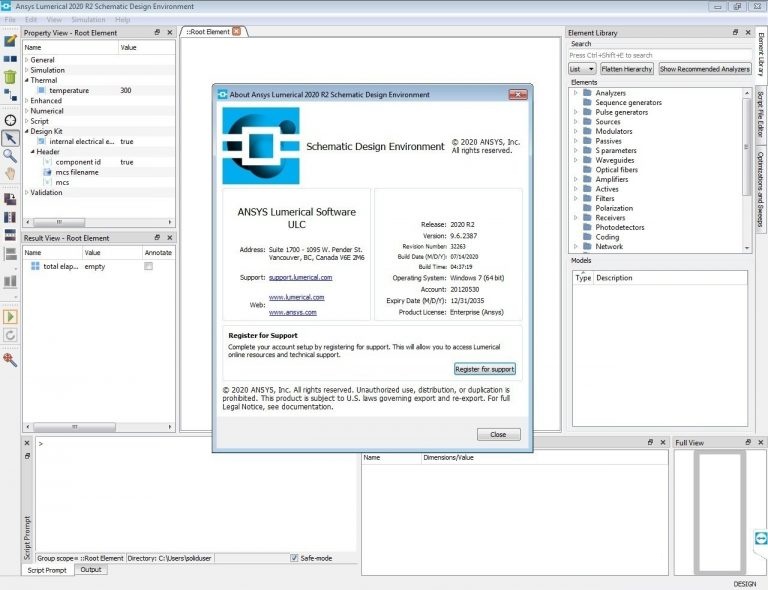This screenshot has height=590, width=768.
Task: Click the rotate overlapping squares icon
Action: pyautogui.click(x=10, y=199)
